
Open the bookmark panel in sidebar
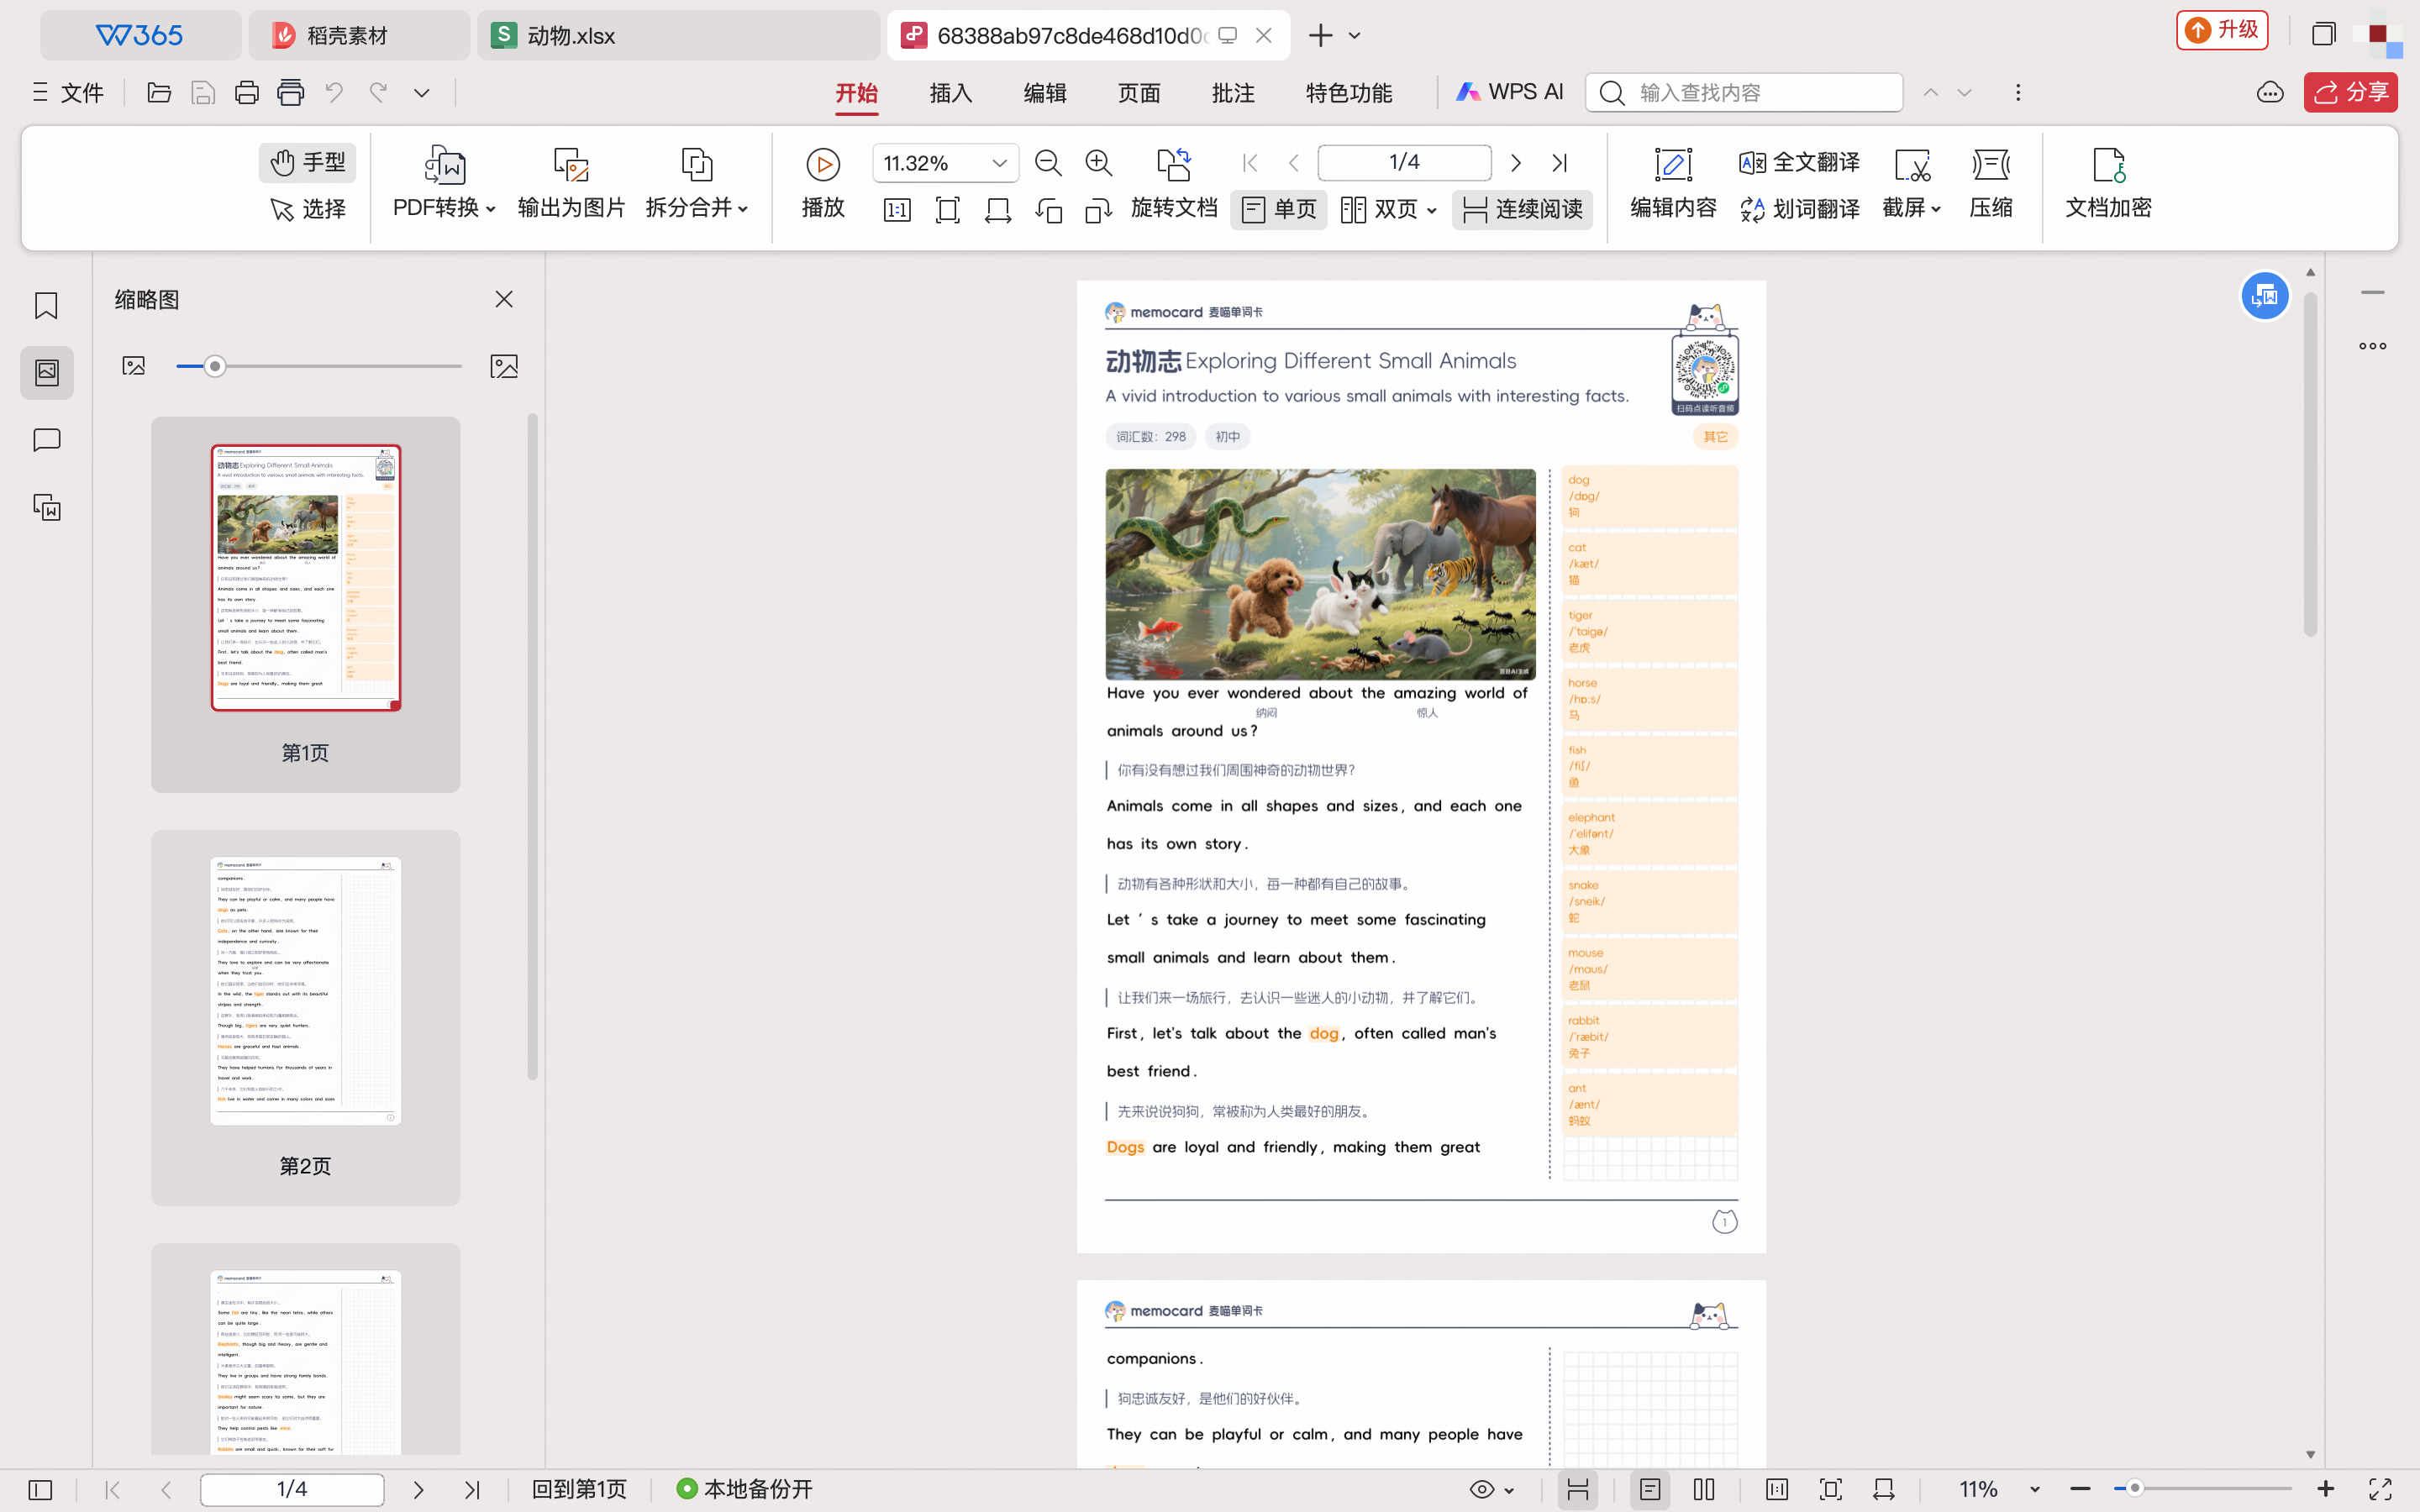[x=46, y=306]
